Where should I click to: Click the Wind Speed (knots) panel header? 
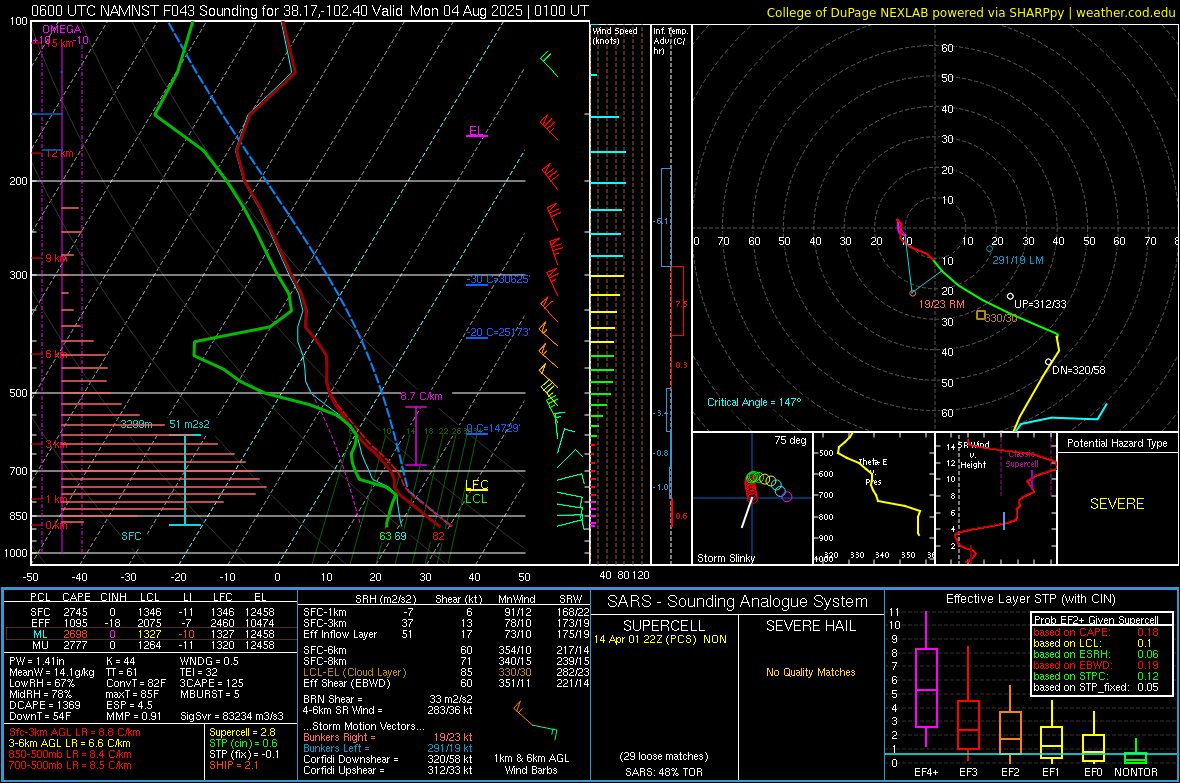tap(615, 35)
